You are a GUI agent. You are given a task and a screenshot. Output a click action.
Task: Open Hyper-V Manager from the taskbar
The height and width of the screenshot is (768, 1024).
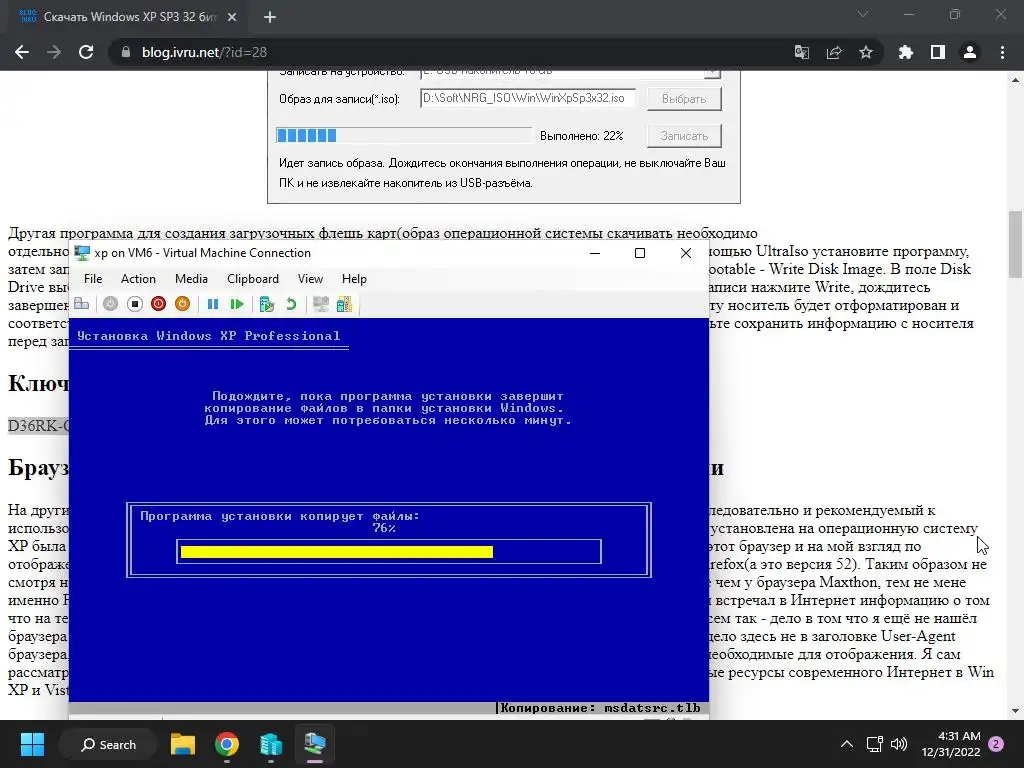click(270, 744)
